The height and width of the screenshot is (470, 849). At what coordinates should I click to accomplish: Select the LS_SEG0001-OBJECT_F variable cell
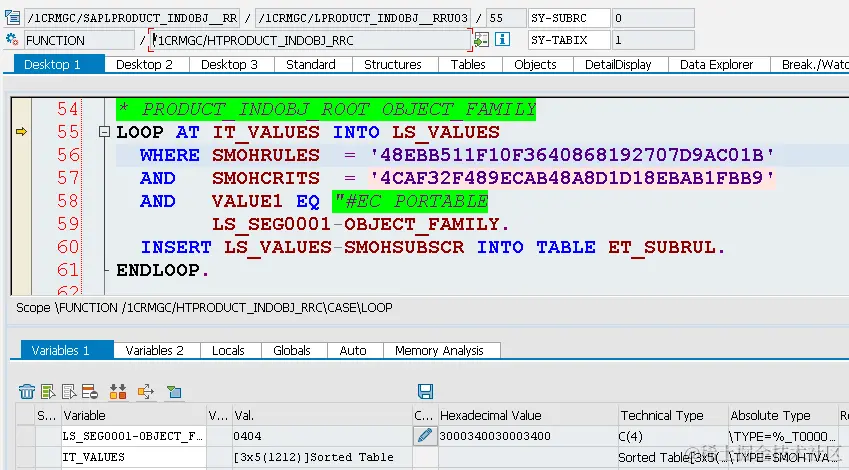[134, 436]
